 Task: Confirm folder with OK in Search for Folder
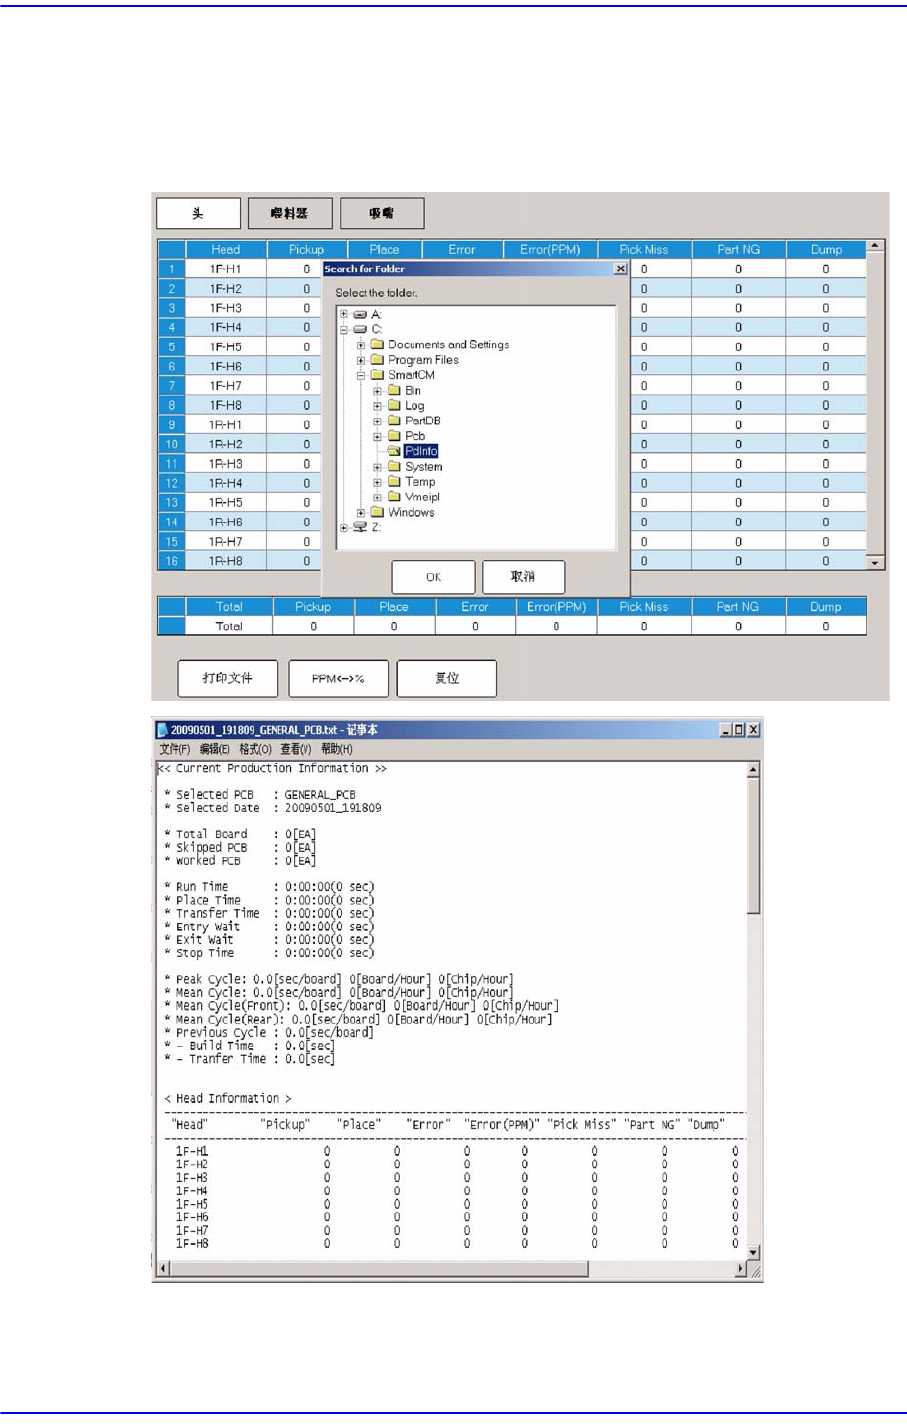coord(433,577)
